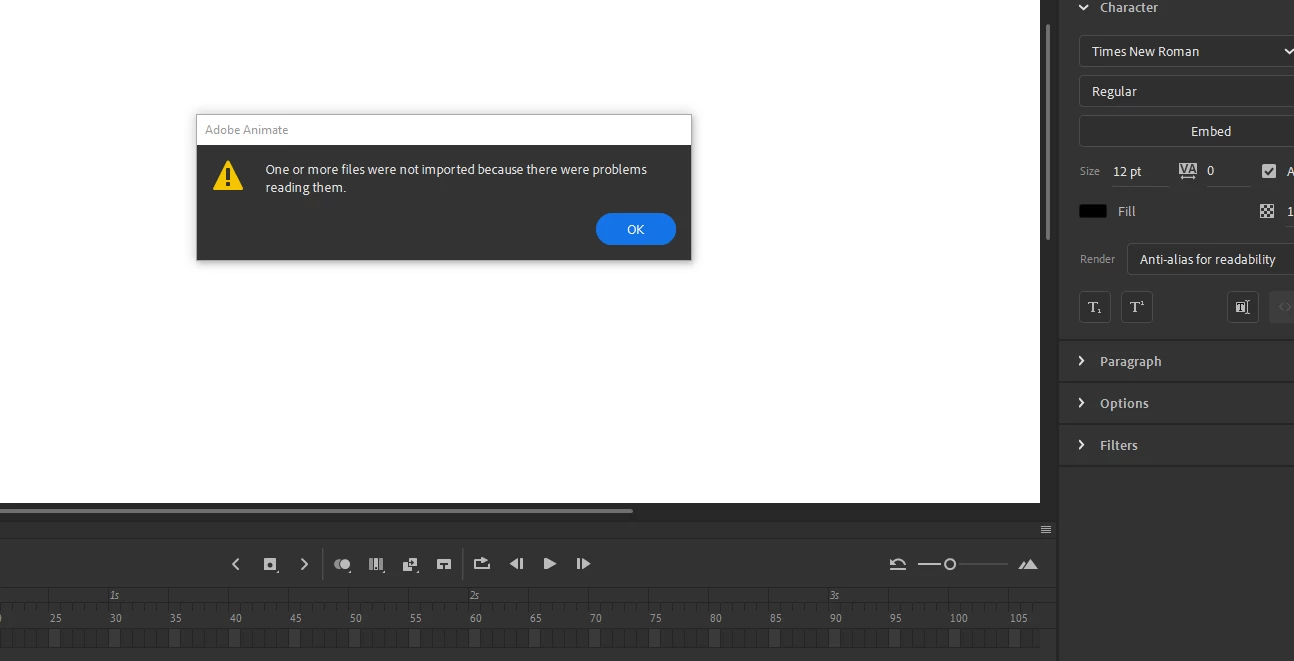Go to next keyframe arrow
The height and width of the screenshot is (661, 1294).
[304, 564]
